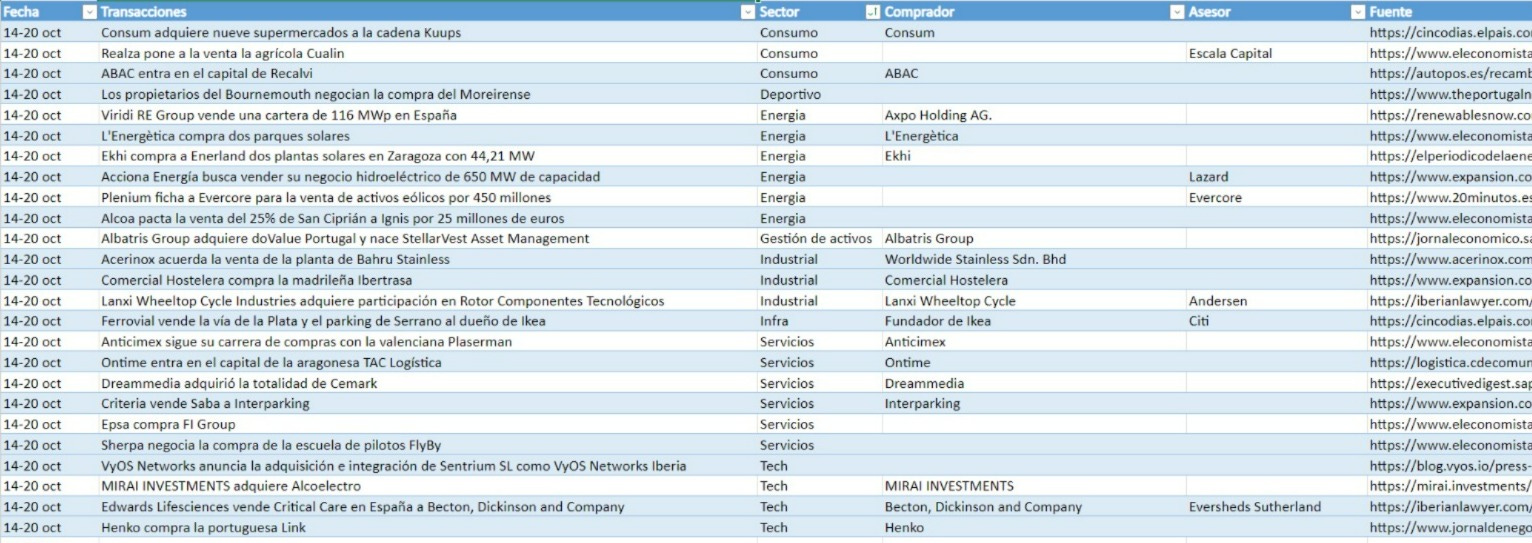Open the 20minutos.es link for Plenium
The width and height of the screenshot is (1532, 543).
(x=1450, y=197)
